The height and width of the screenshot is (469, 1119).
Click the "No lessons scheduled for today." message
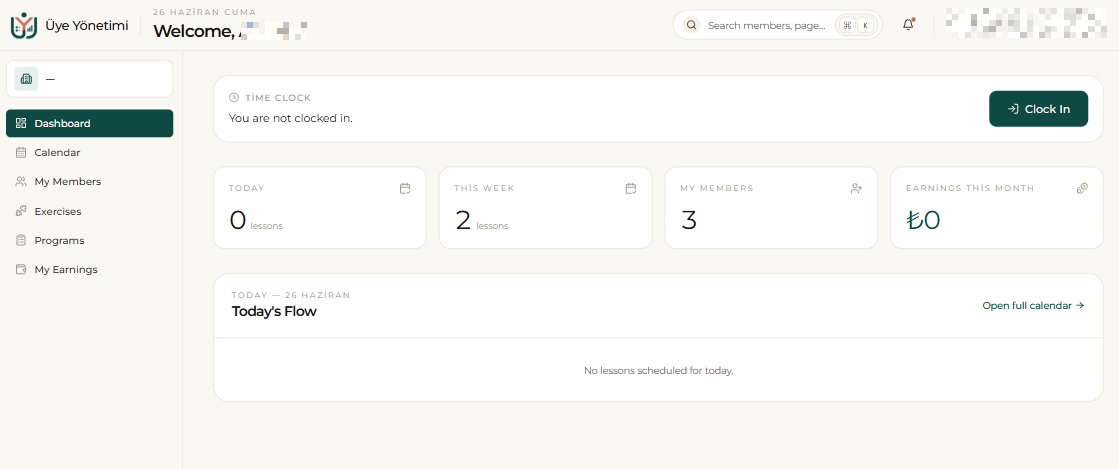[659, 370]
